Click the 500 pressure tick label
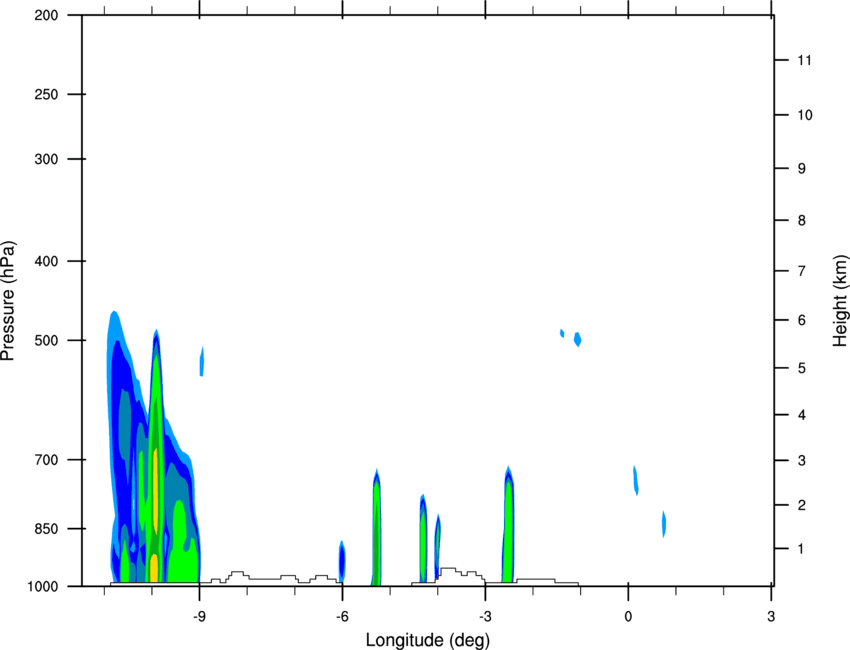 coord(46,340)
